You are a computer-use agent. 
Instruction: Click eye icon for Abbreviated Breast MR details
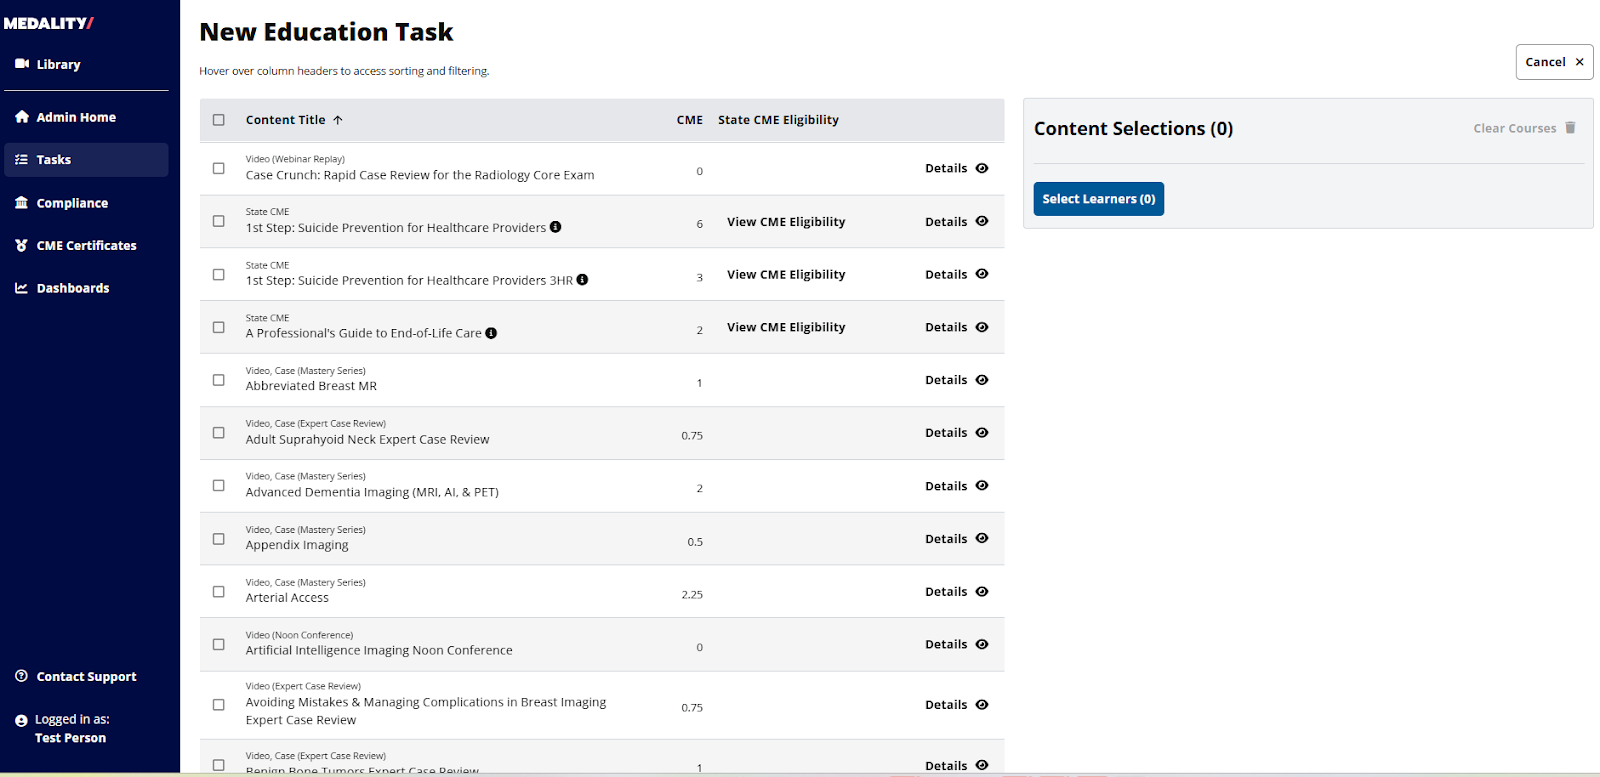click(982, 380)
